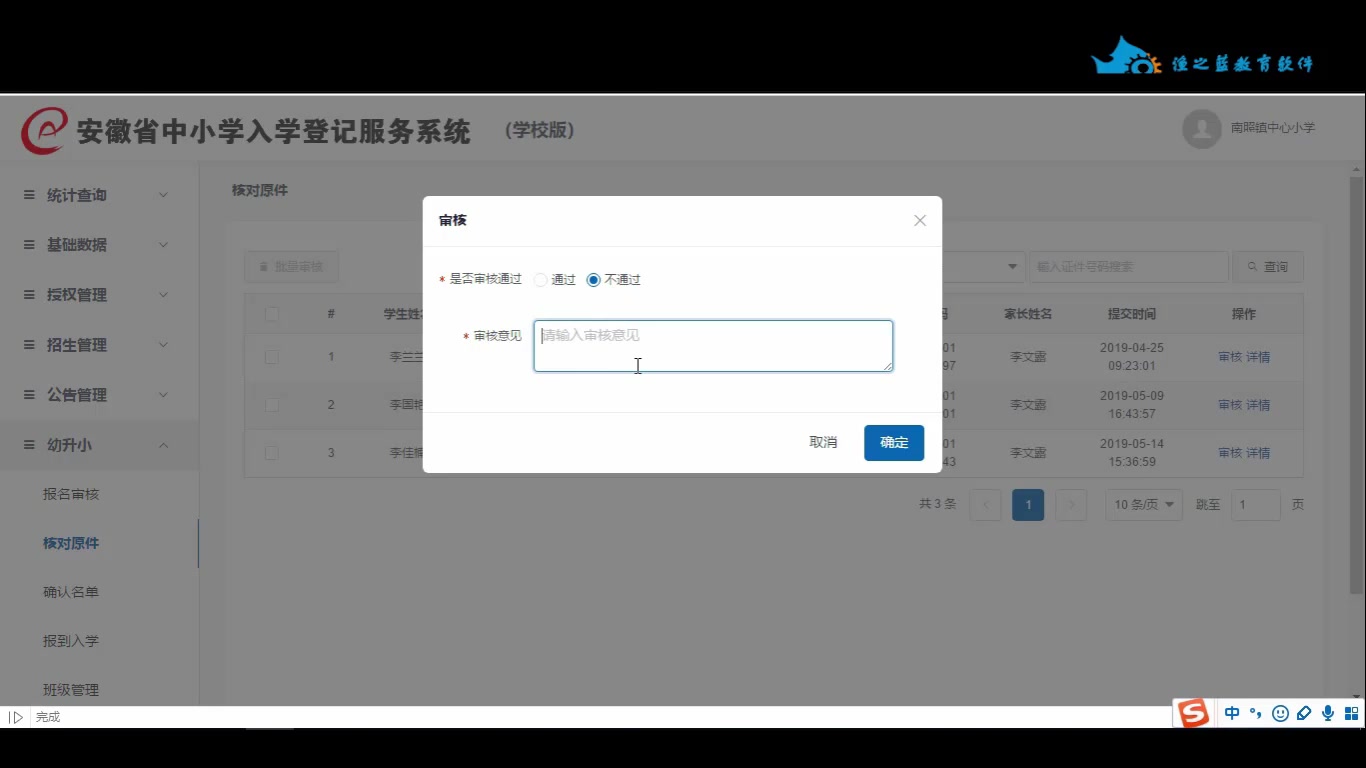Open the emoji smiley icon in IME bar
Viewport: 1366px width, 768px height.
1280,713
